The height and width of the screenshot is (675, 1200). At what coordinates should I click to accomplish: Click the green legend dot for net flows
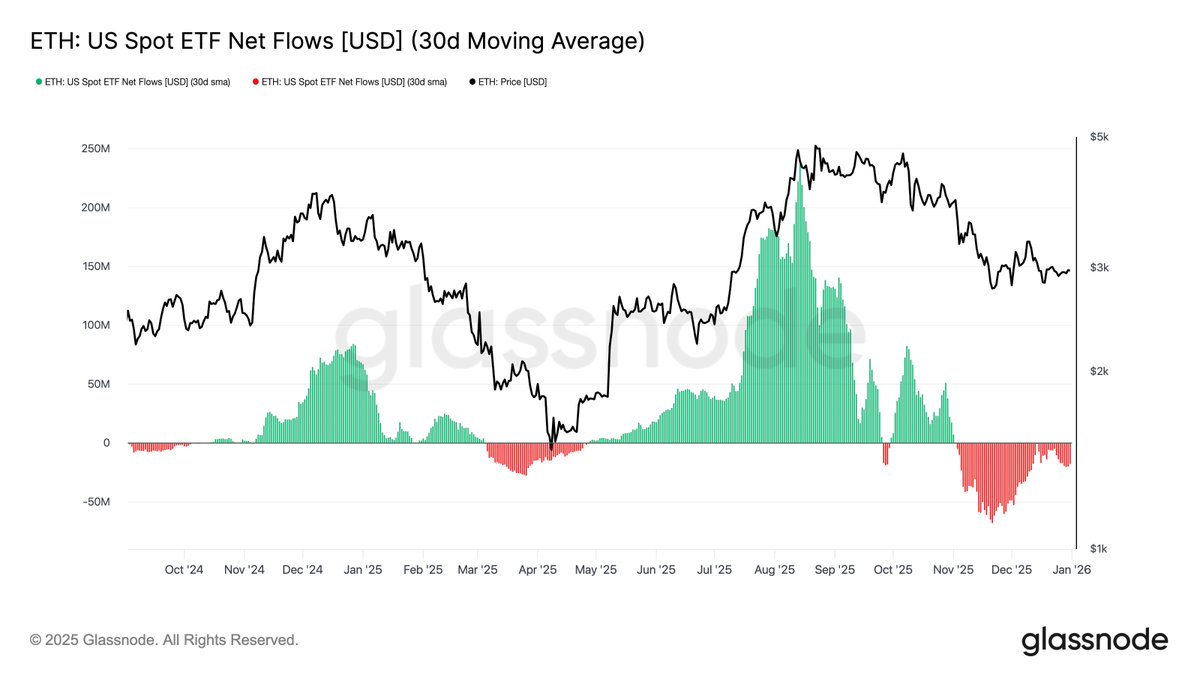tap(39, 82)
